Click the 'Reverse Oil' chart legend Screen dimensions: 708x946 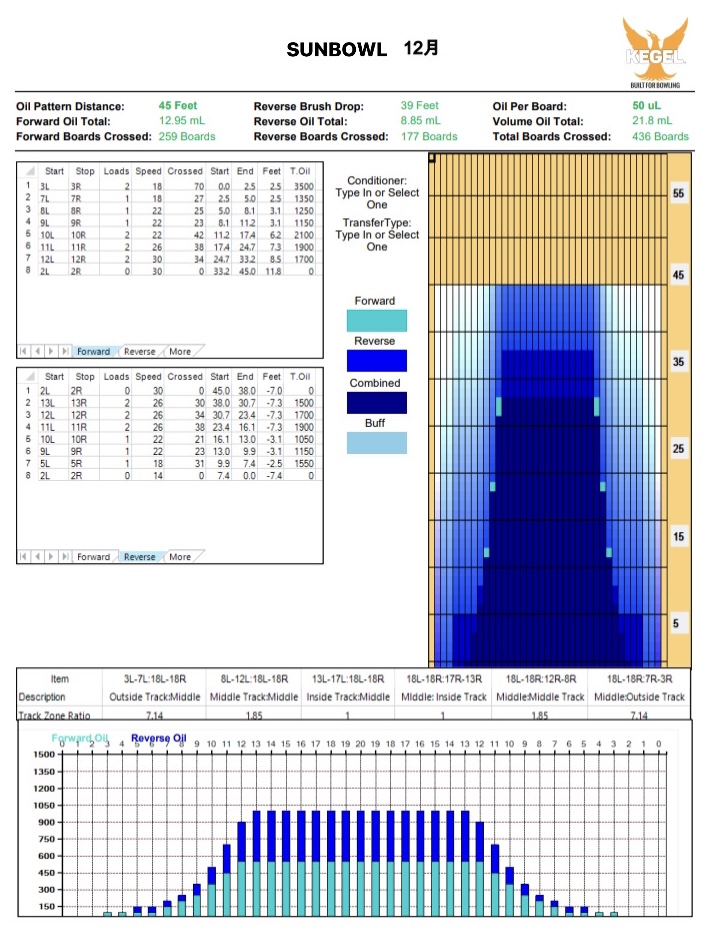[159, 738]
